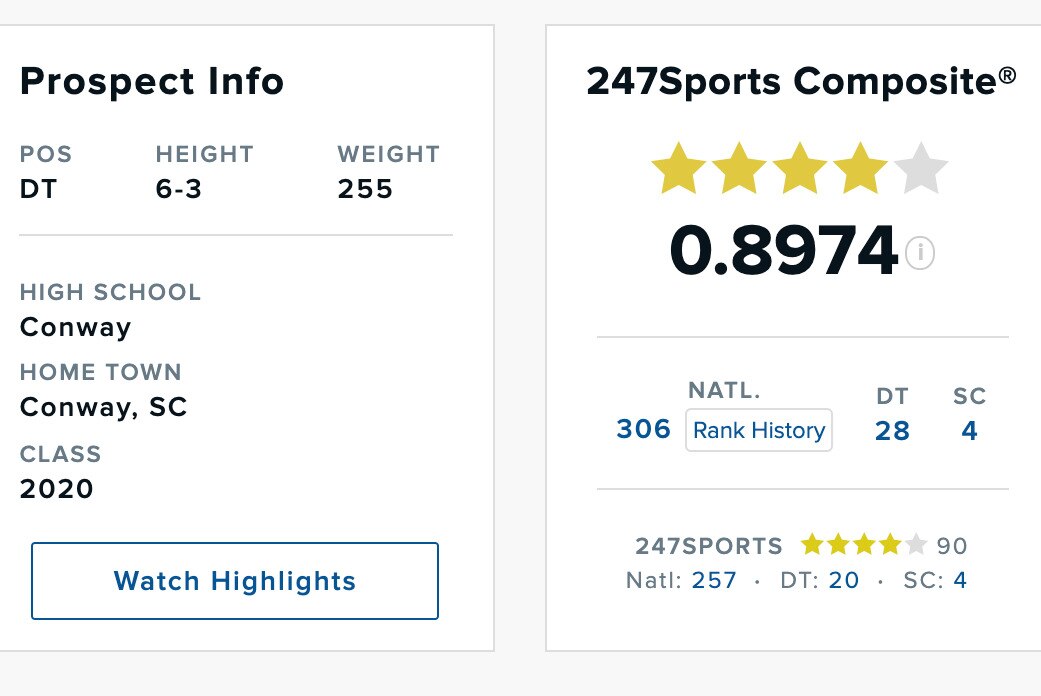Open the composite SC rank under NATL. row

pyautogui.click(x=969, y=431)
